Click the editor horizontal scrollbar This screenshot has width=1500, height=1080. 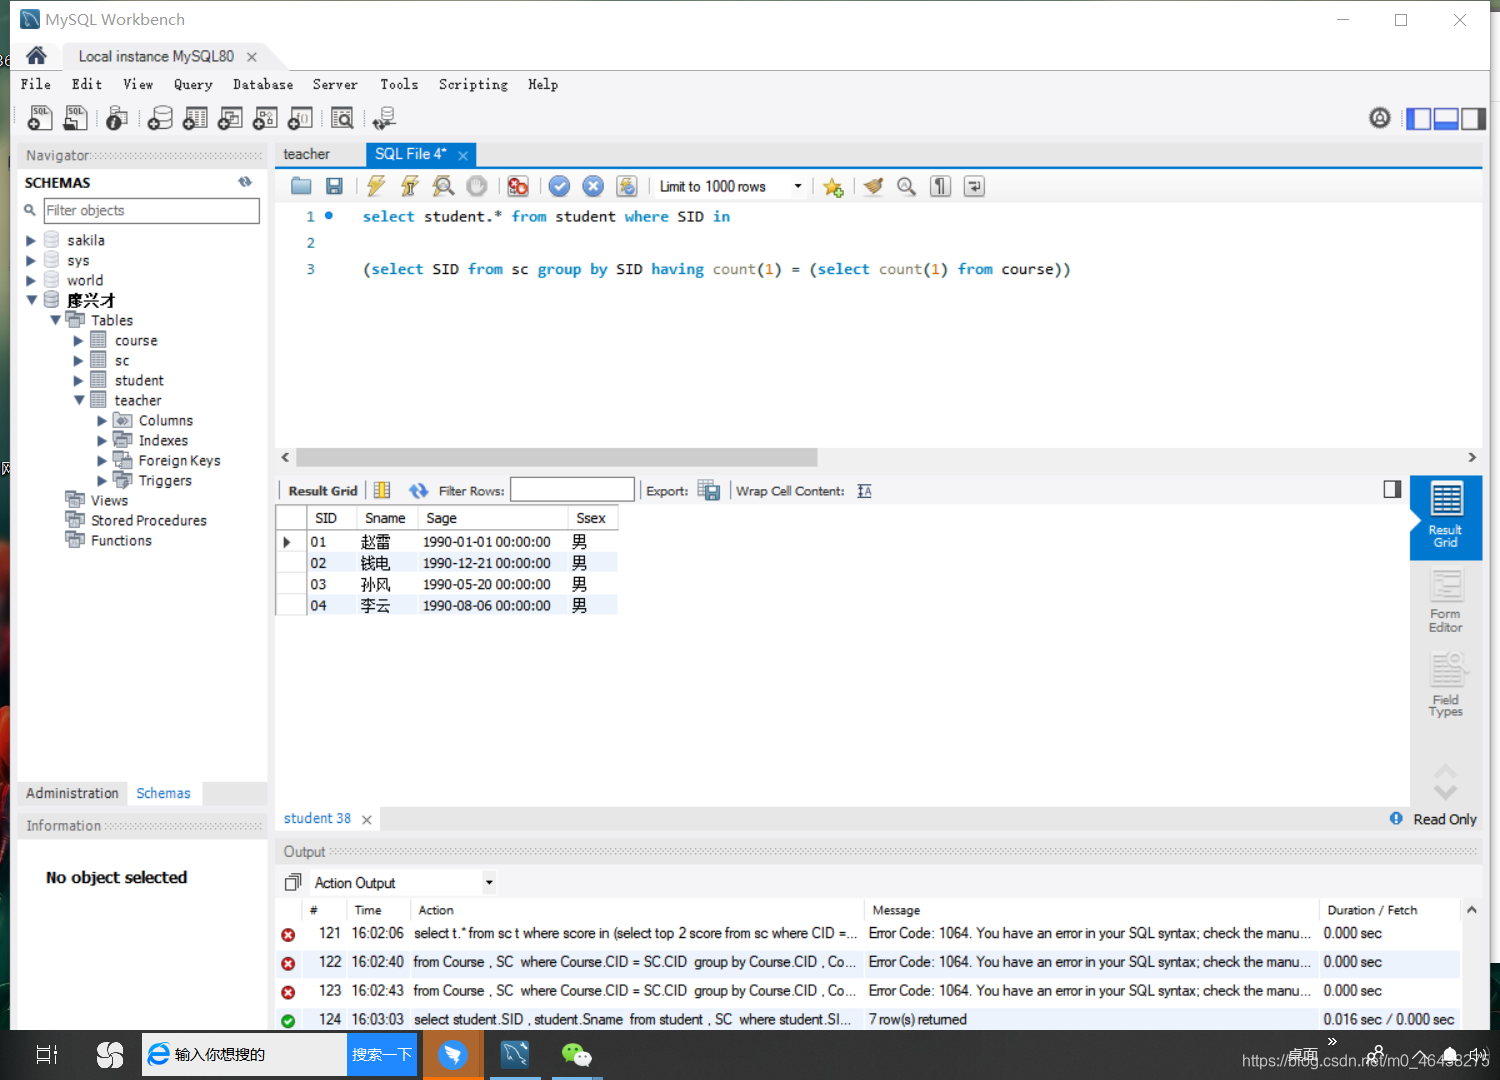pos(557,457)
